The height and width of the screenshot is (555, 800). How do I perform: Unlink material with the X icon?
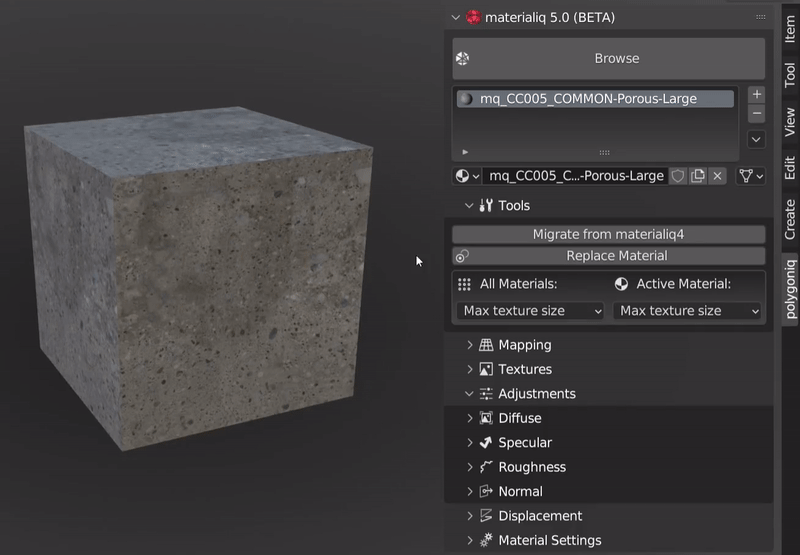pos(716,176)
